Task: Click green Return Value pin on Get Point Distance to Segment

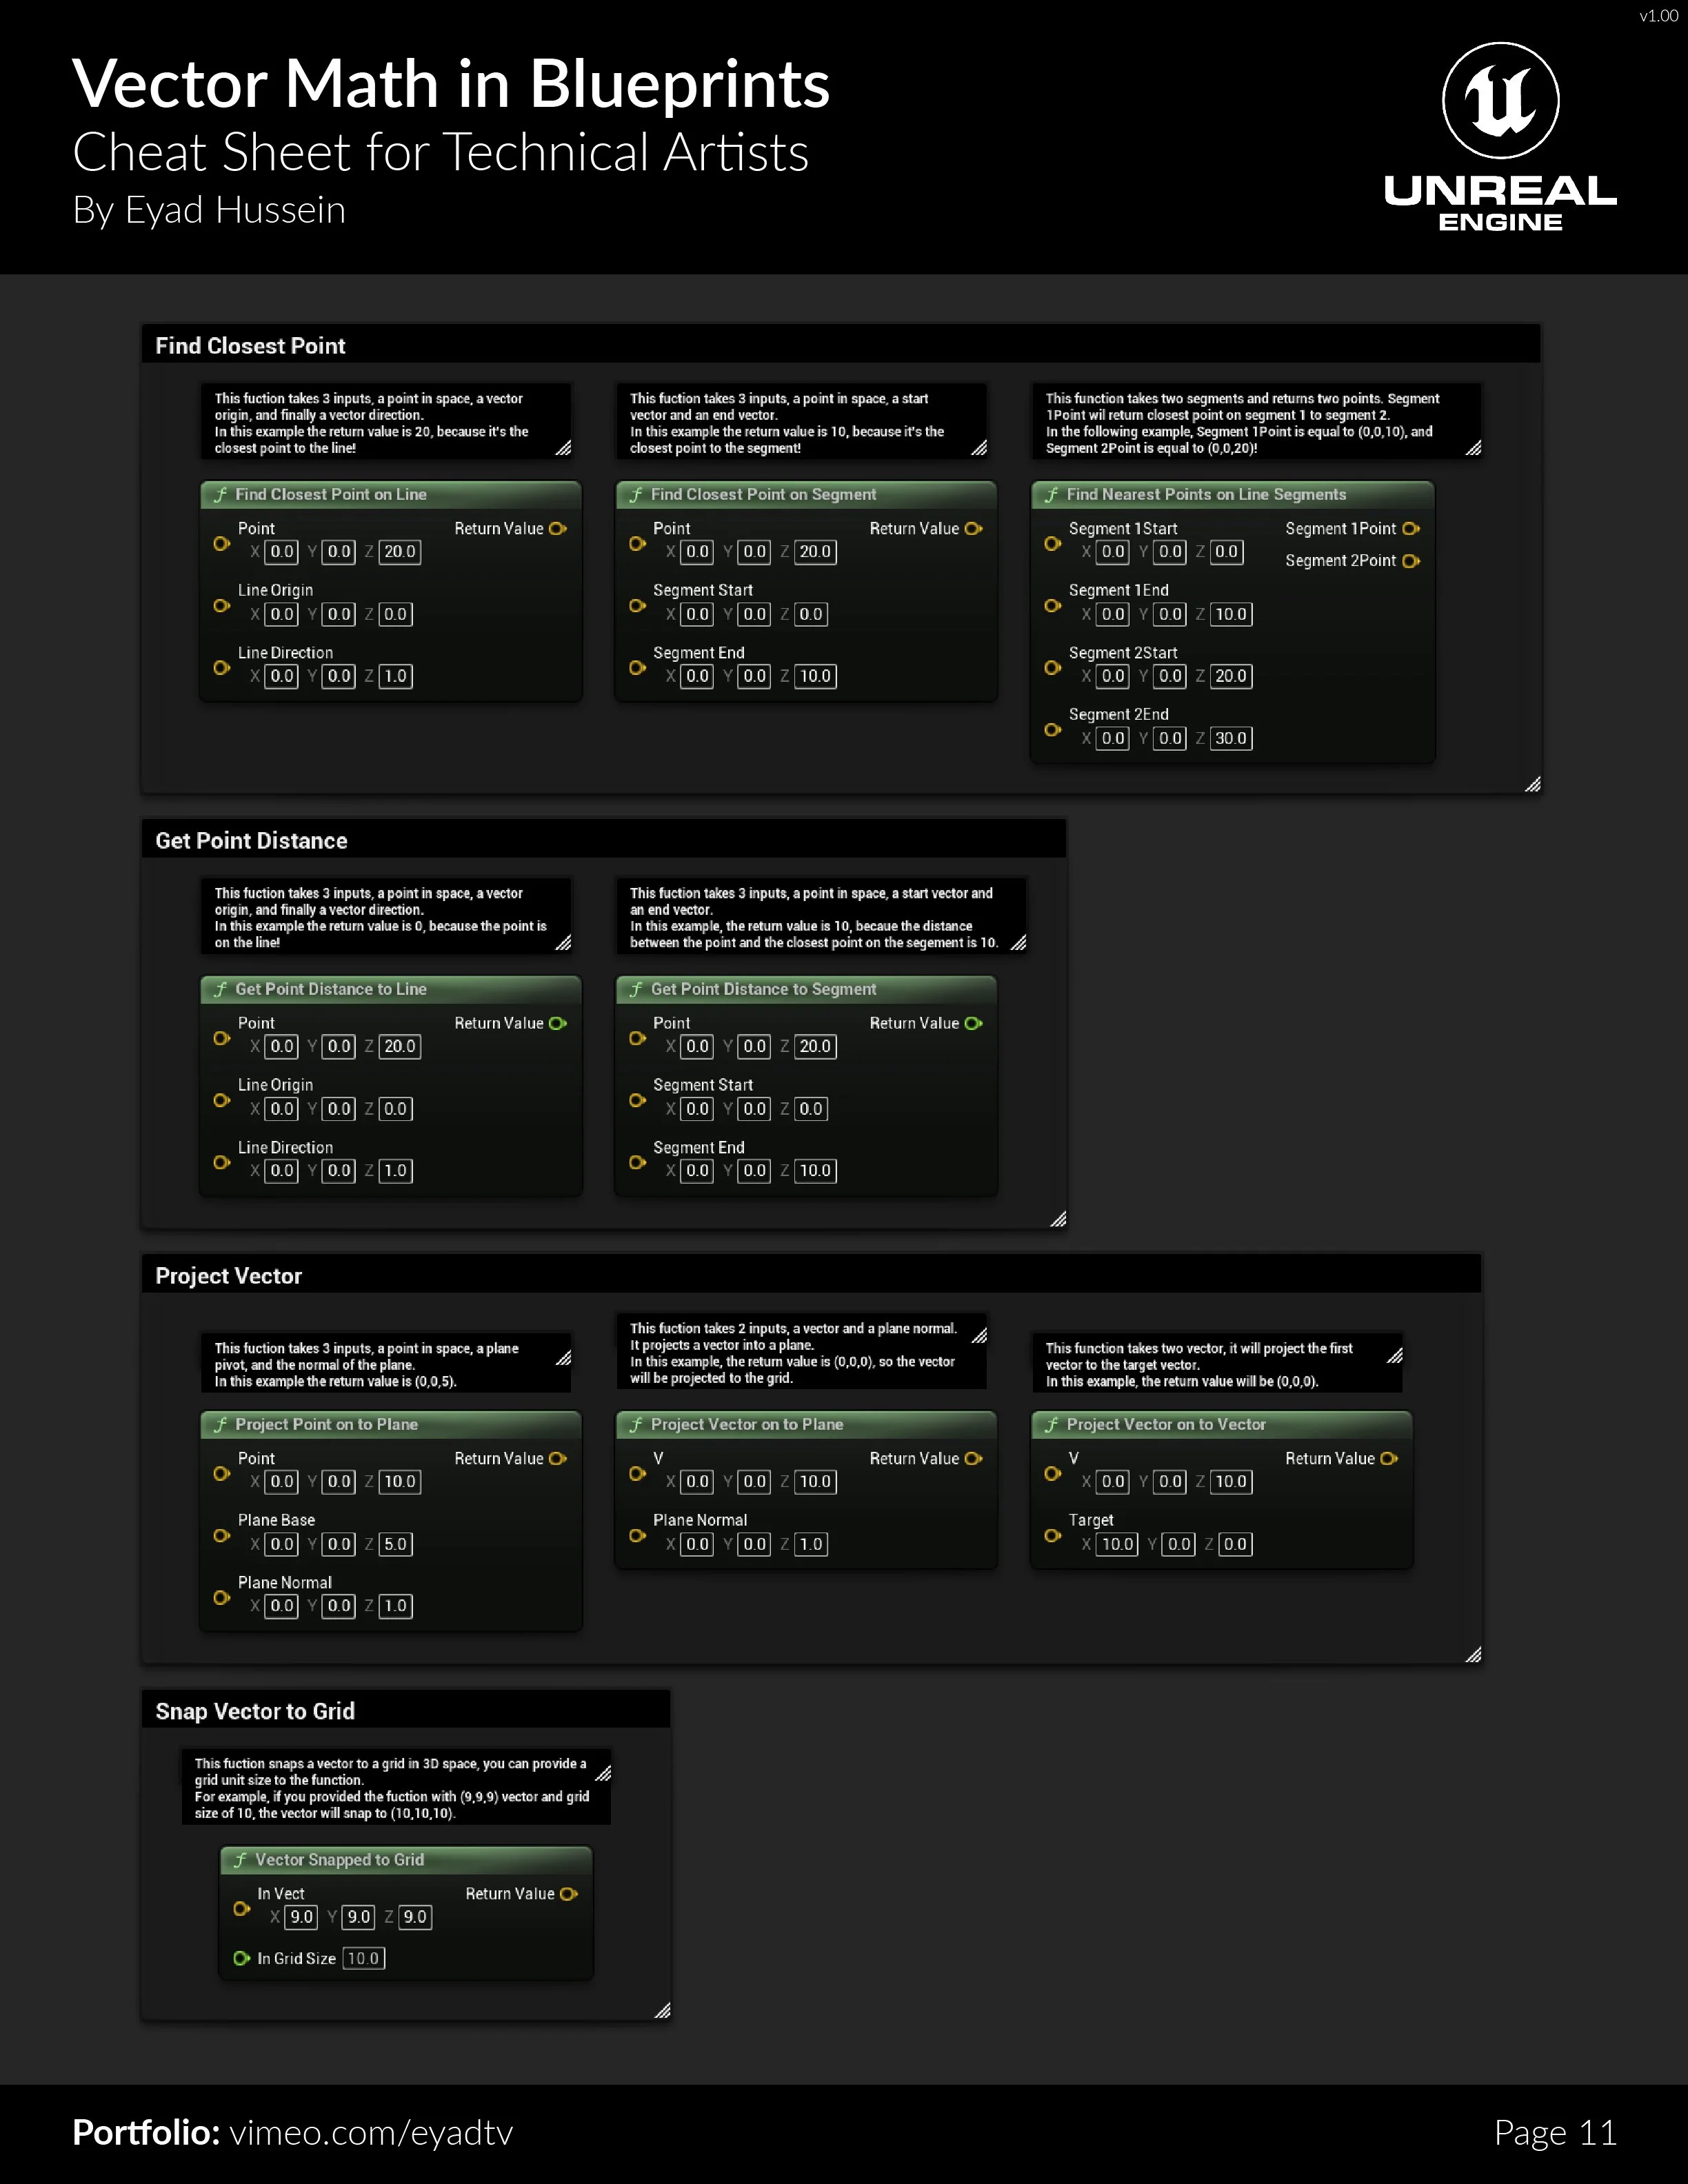Action: coord(973,1023)
